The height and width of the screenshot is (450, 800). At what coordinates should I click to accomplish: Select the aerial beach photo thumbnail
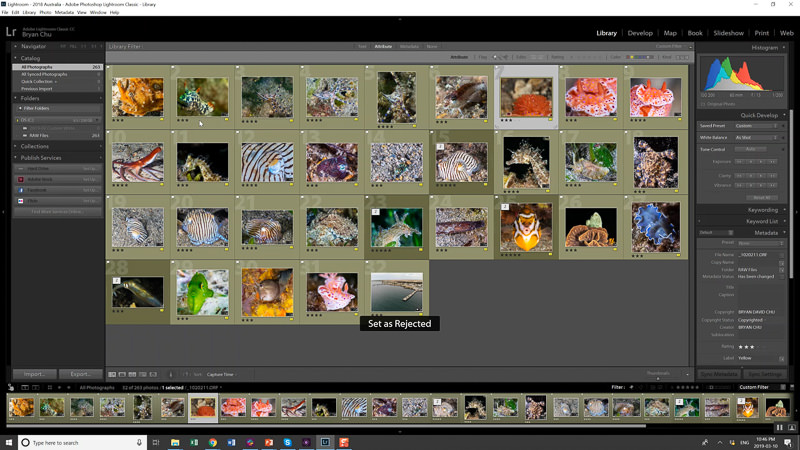pyautogui.click(x=396, y=292)
